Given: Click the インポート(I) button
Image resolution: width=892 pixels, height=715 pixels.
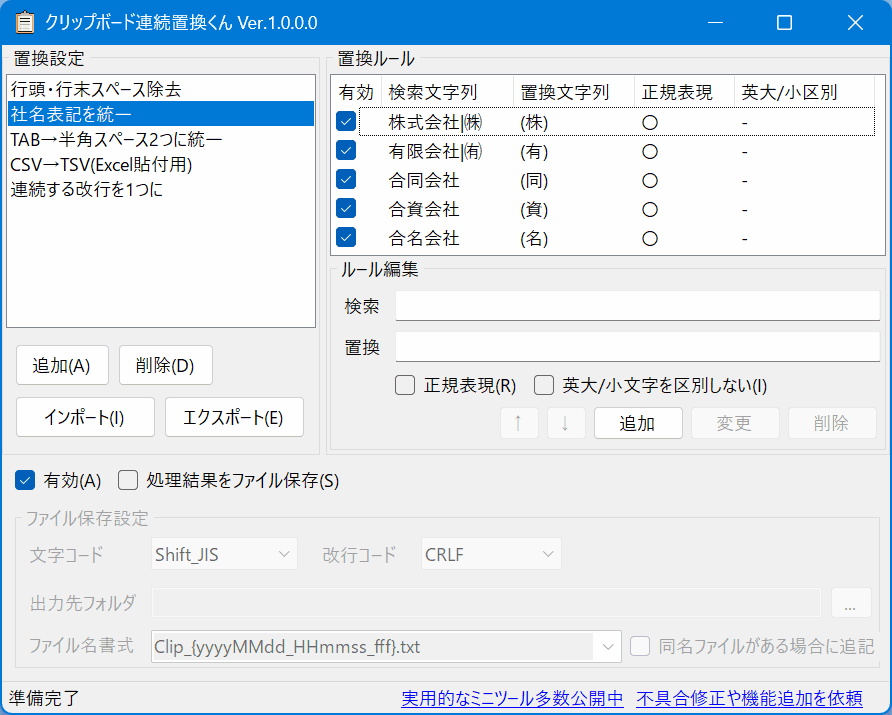Looking at the screenshot, I should click(85, 417).
